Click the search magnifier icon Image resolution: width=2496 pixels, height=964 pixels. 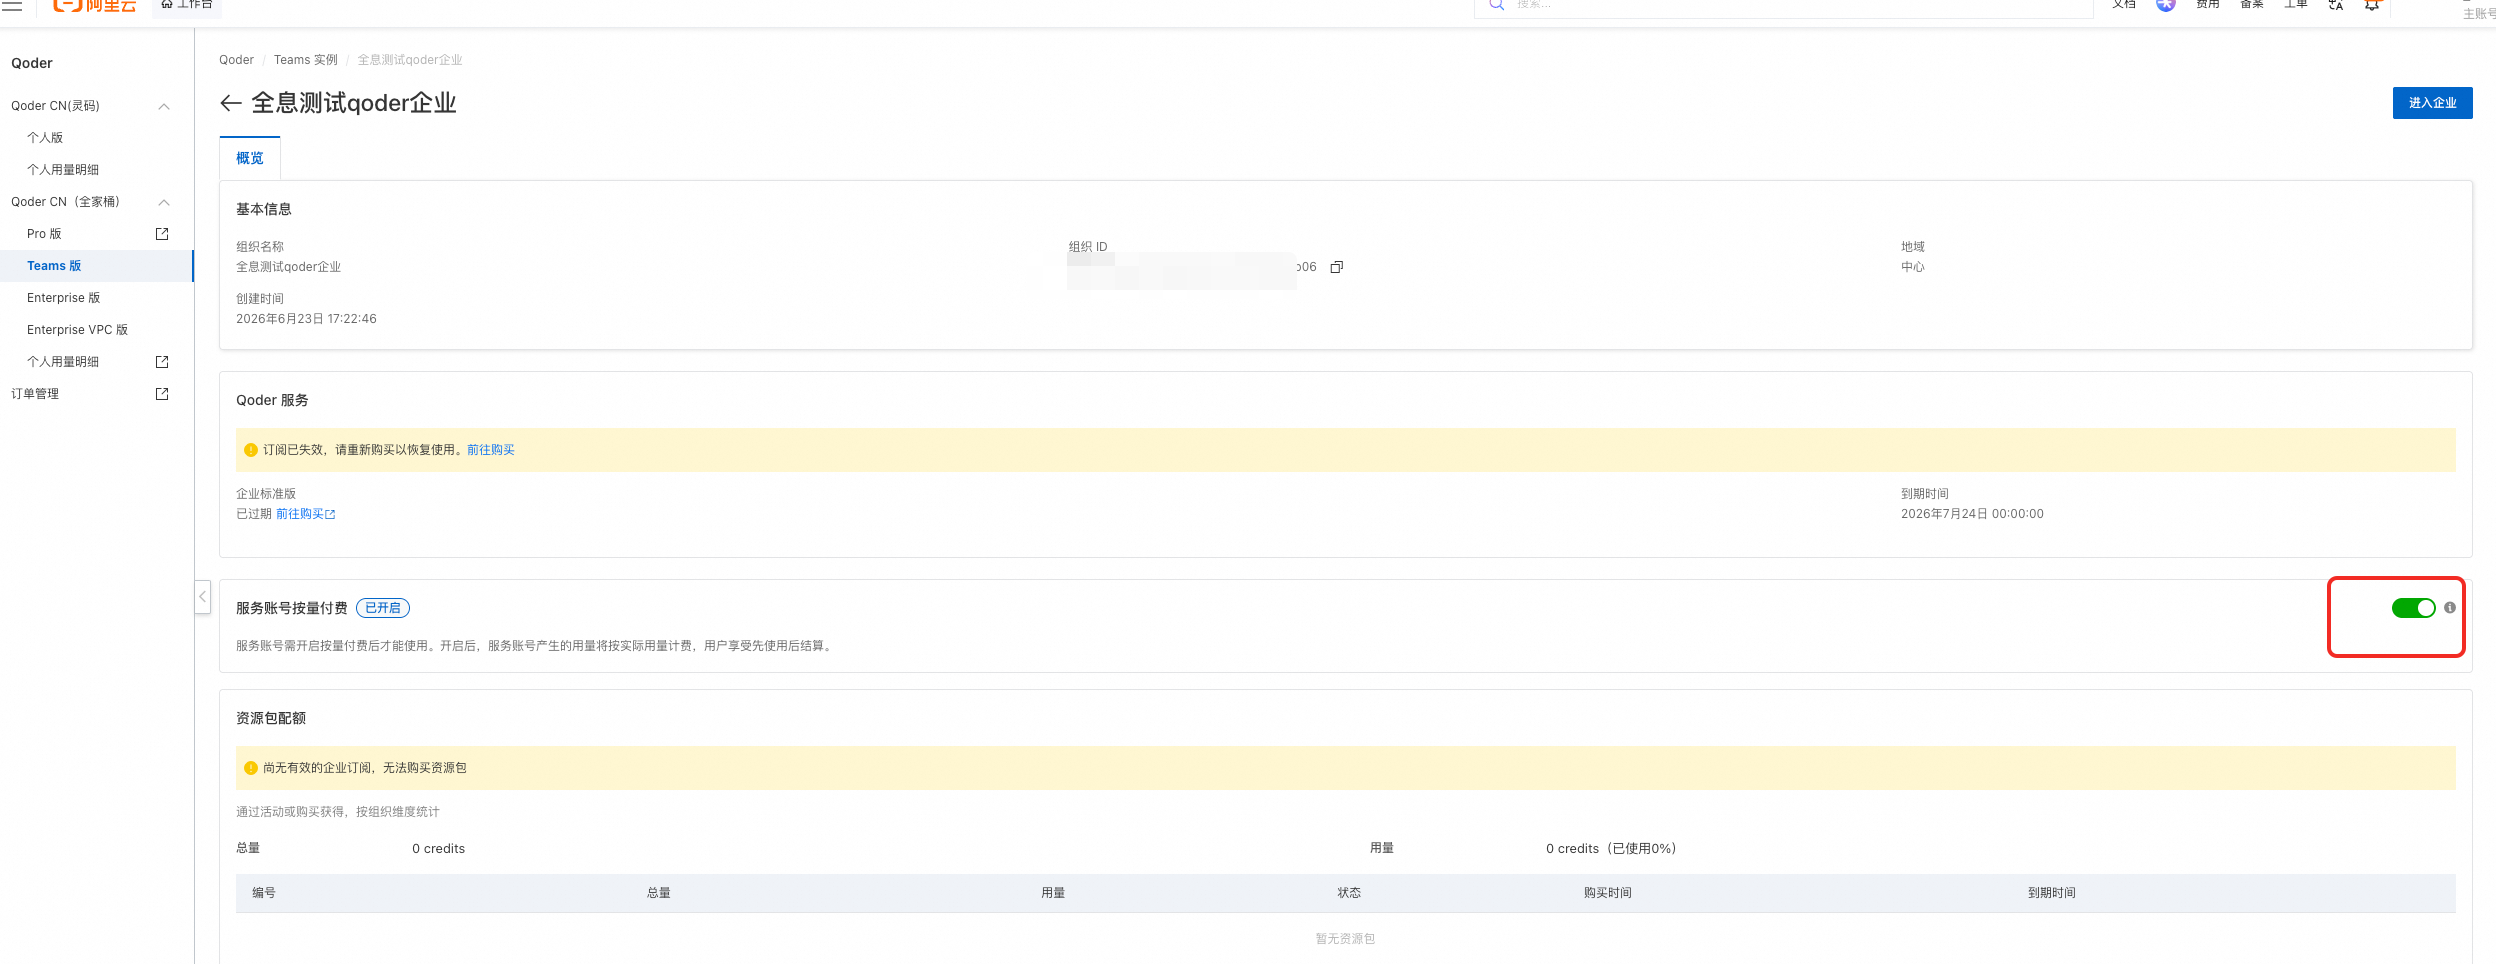coord(1496,5)
